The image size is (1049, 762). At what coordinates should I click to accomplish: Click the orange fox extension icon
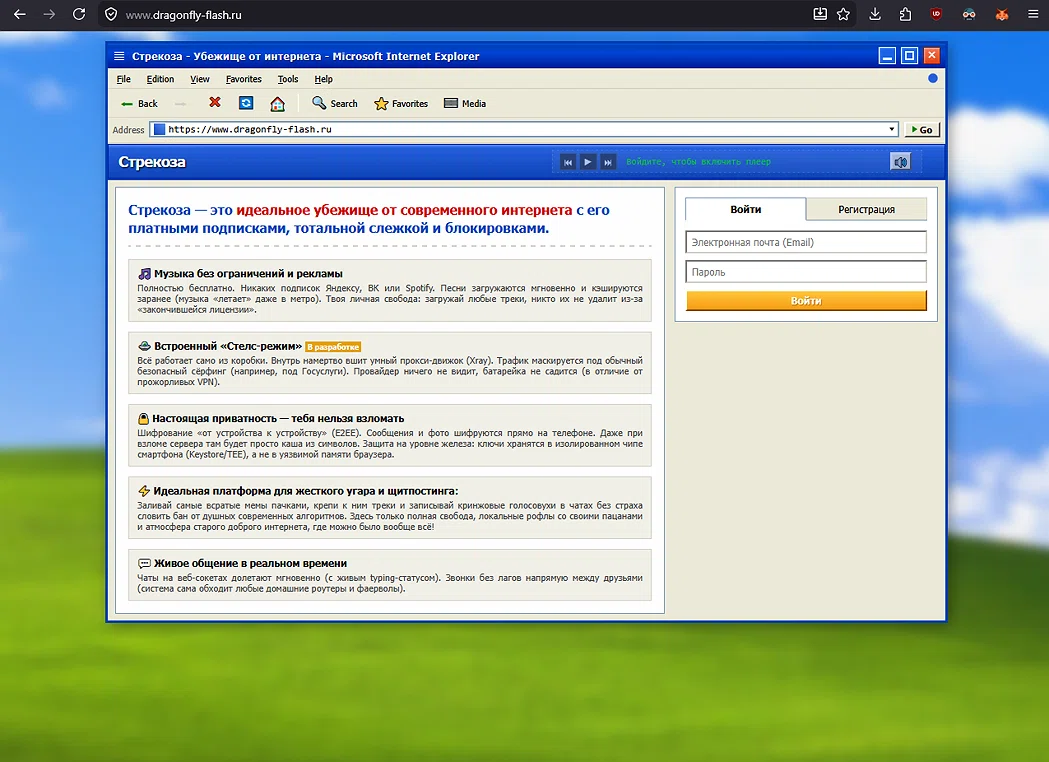[x=1002, y=14]
